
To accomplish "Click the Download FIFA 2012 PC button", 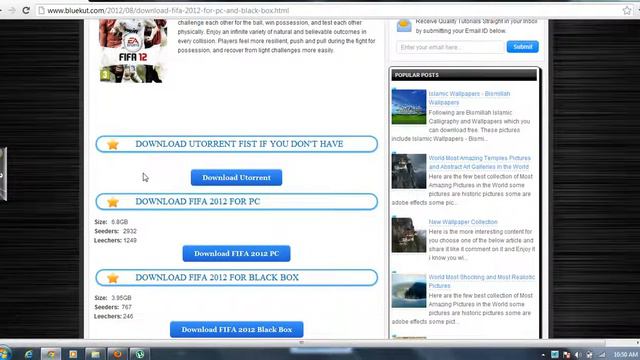I will [x=236, y=253].
